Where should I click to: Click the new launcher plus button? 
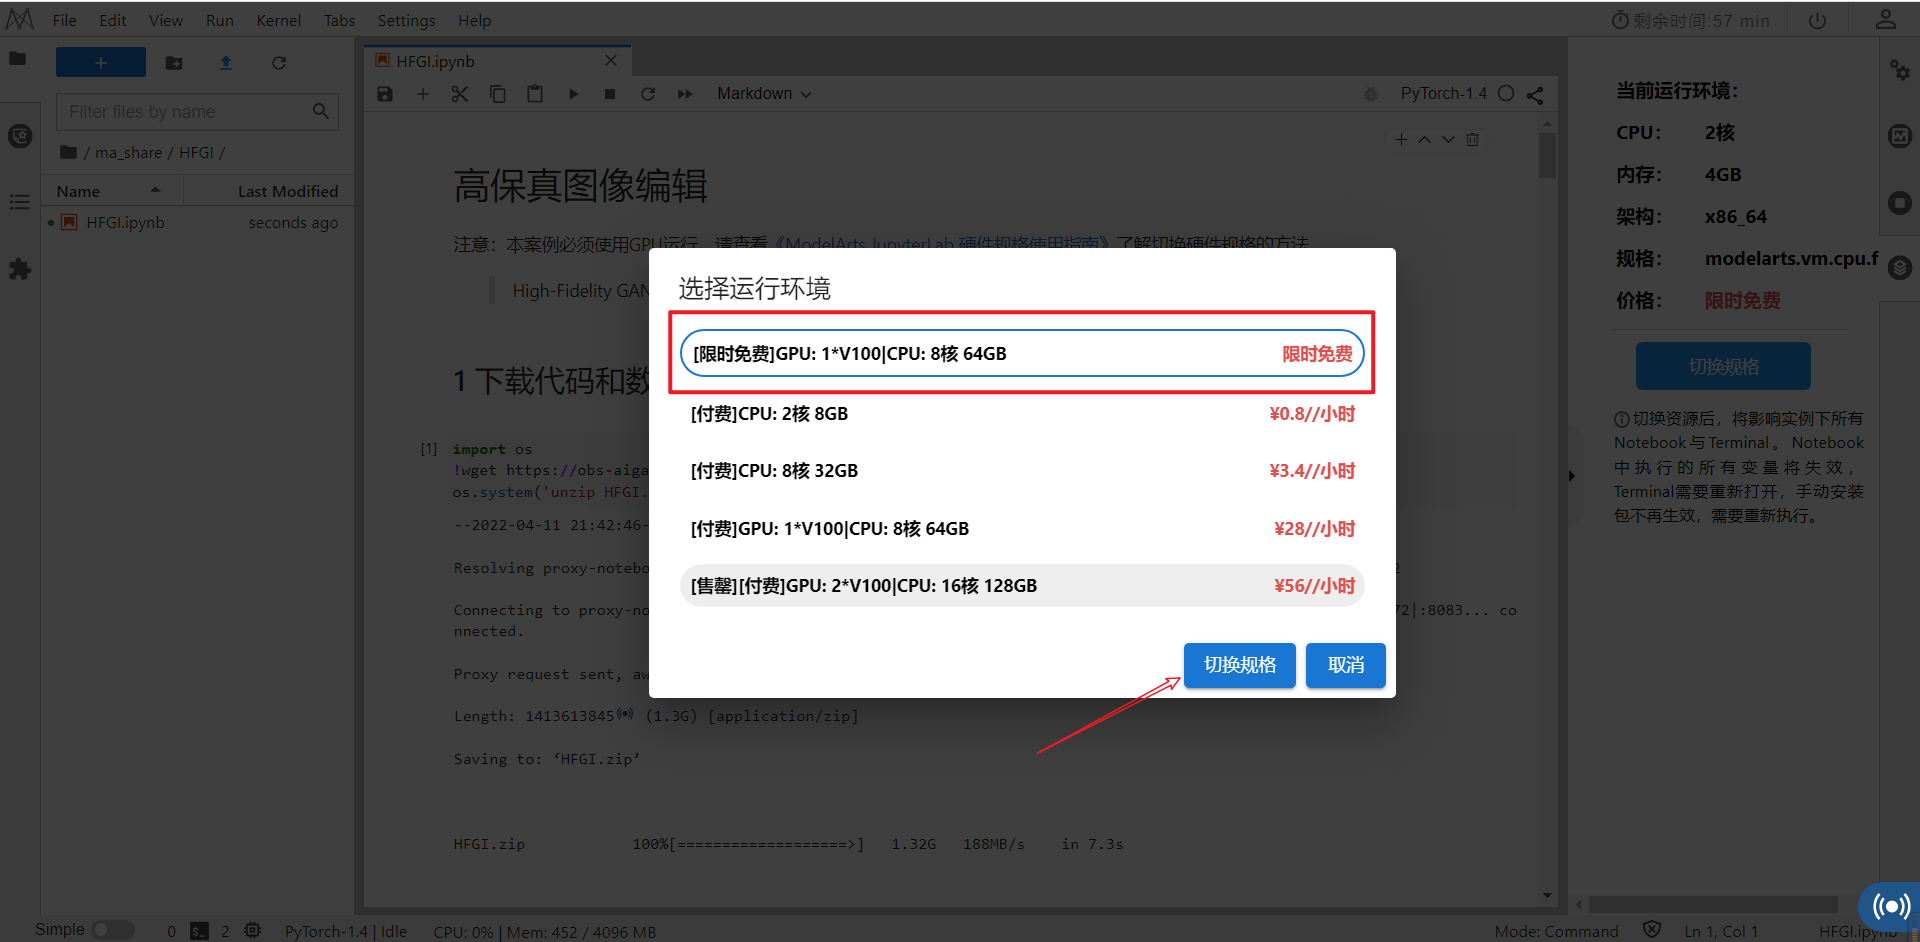[x=101, y=62]
